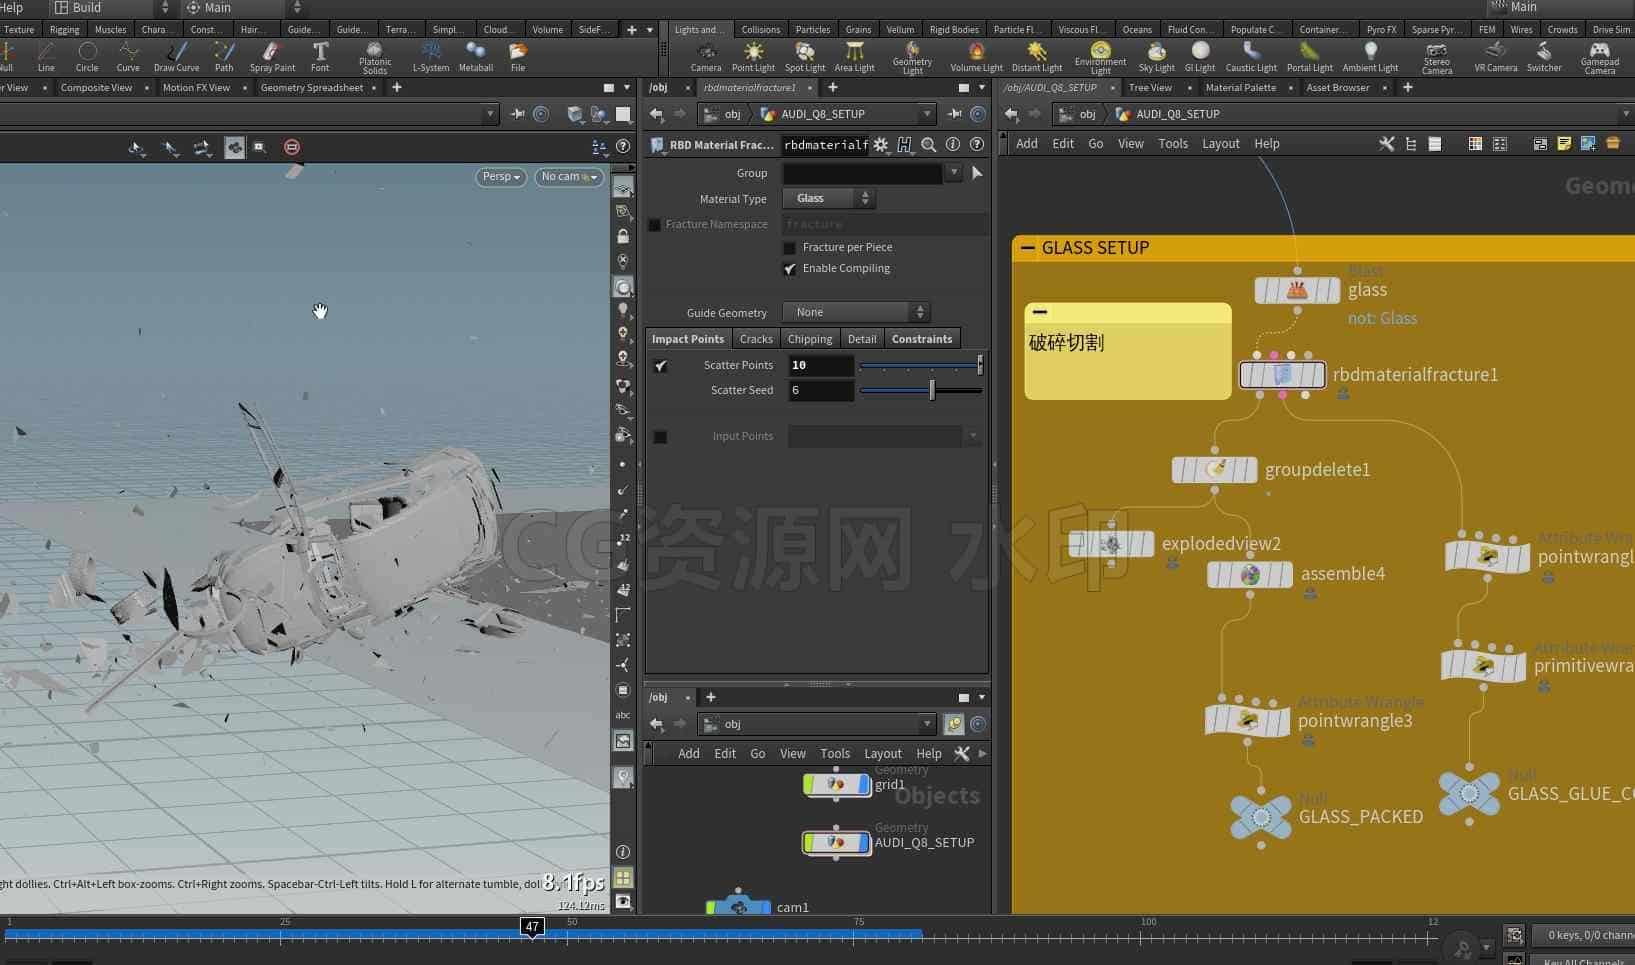Pick the Spray Paint shelf tool
This screenshot has width=1635, height=965.
coord(272,57)
